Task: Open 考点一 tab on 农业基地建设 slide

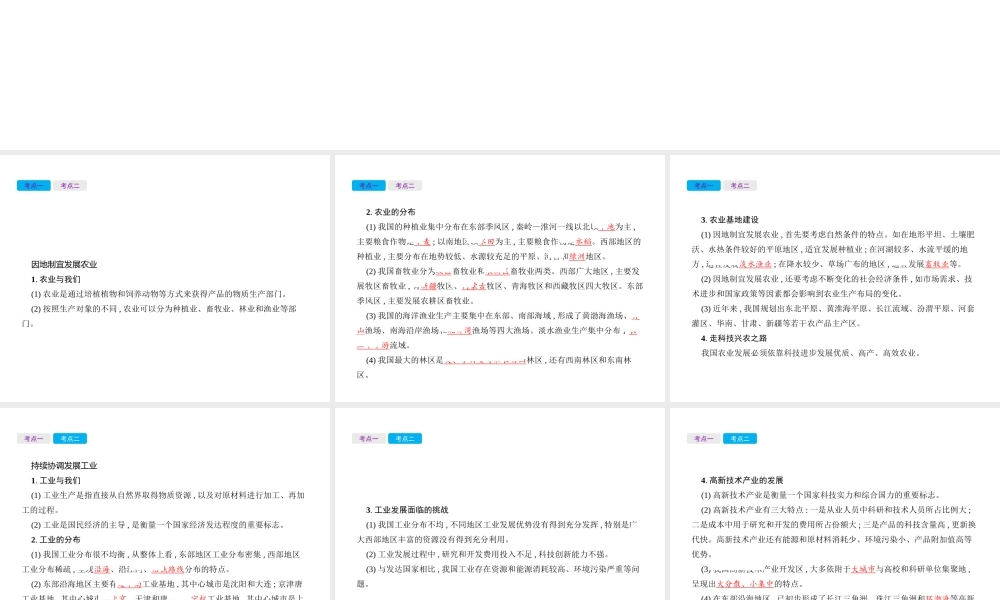Action: tap(703, 186)
